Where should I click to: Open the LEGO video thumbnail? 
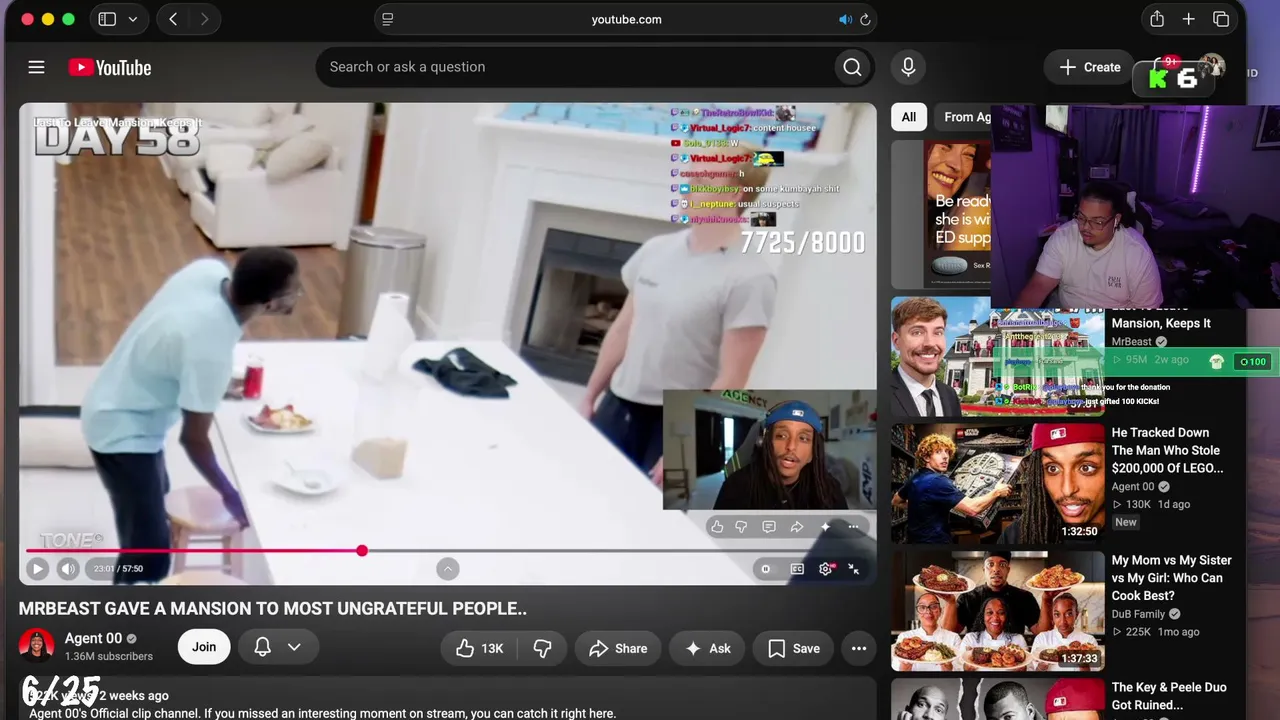coord(998,484)
